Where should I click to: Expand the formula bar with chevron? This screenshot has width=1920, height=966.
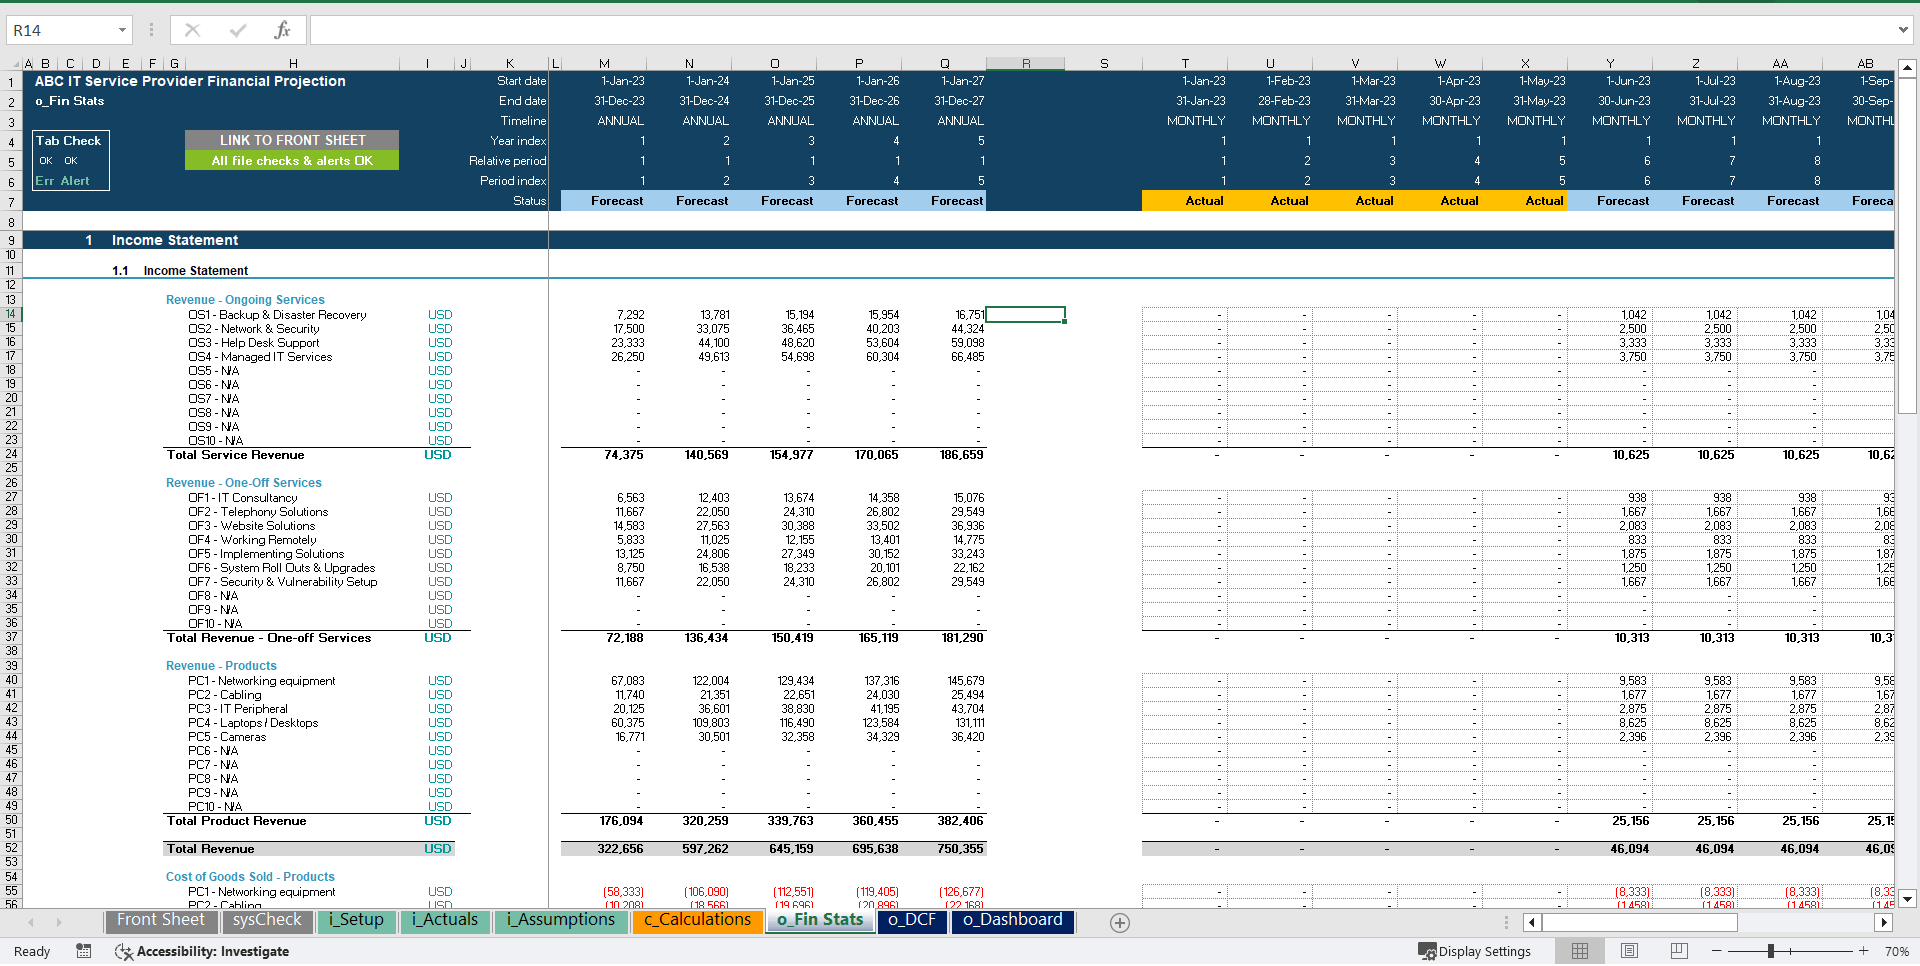pyautogui.click(x=1903, y=30)
